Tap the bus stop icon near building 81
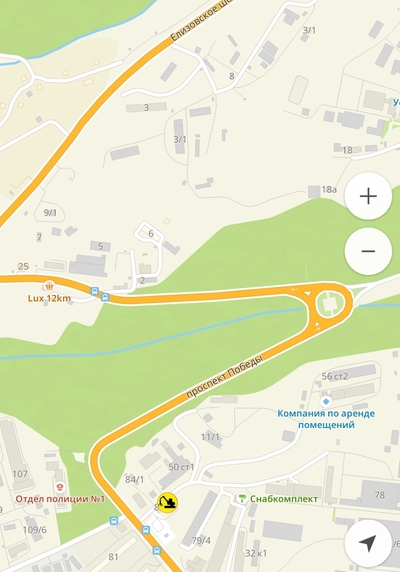Viewport: 400px width, 572px height. tap(114, 521)
